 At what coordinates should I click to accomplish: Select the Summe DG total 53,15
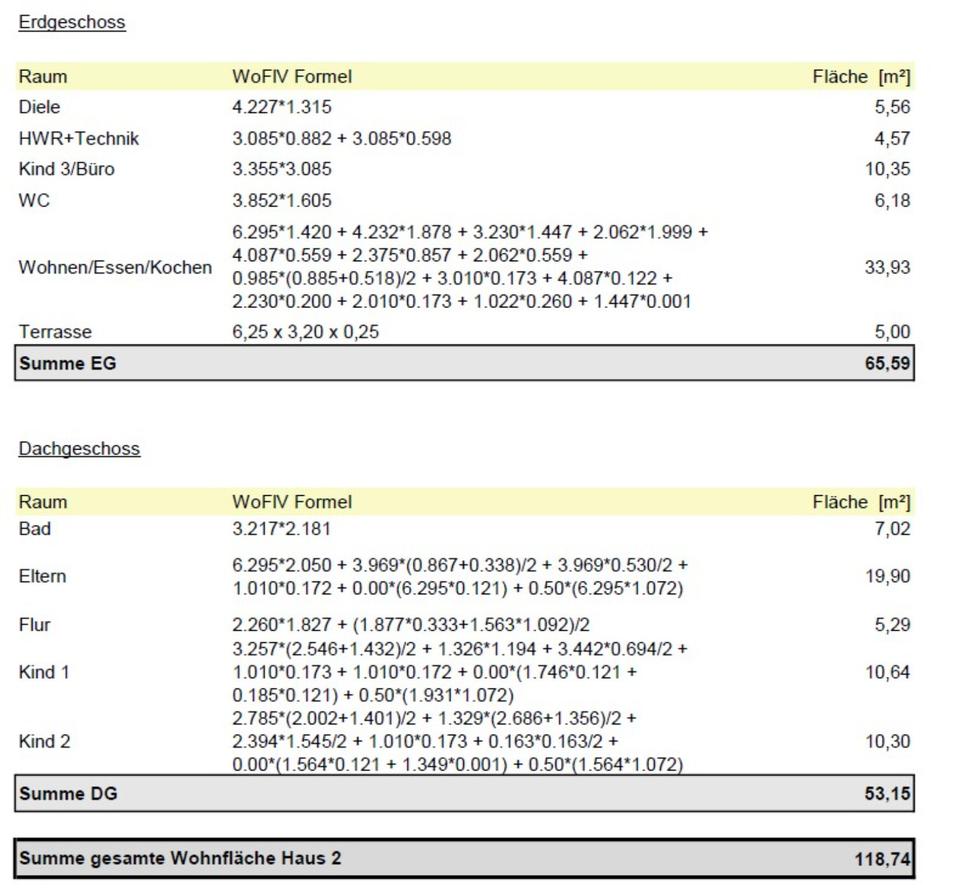coord(887,794)
